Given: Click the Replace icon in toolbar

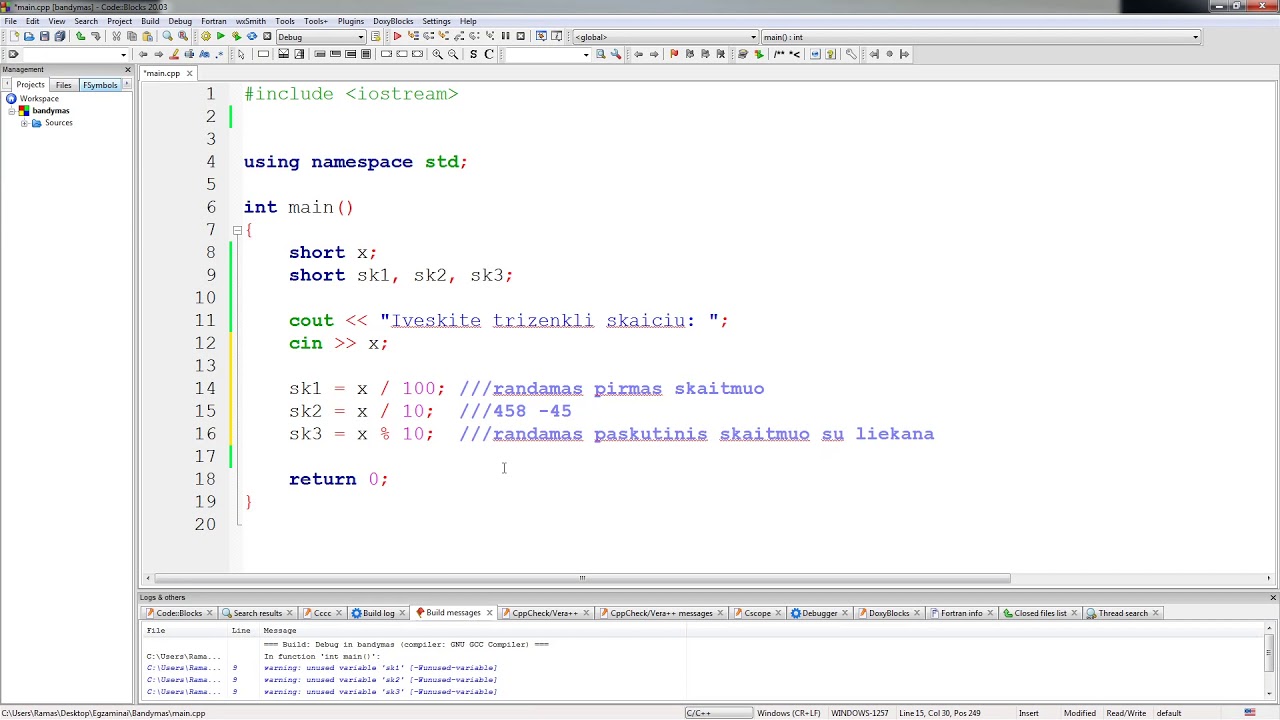Looking at the screenshot, I should tap(183, 36).
